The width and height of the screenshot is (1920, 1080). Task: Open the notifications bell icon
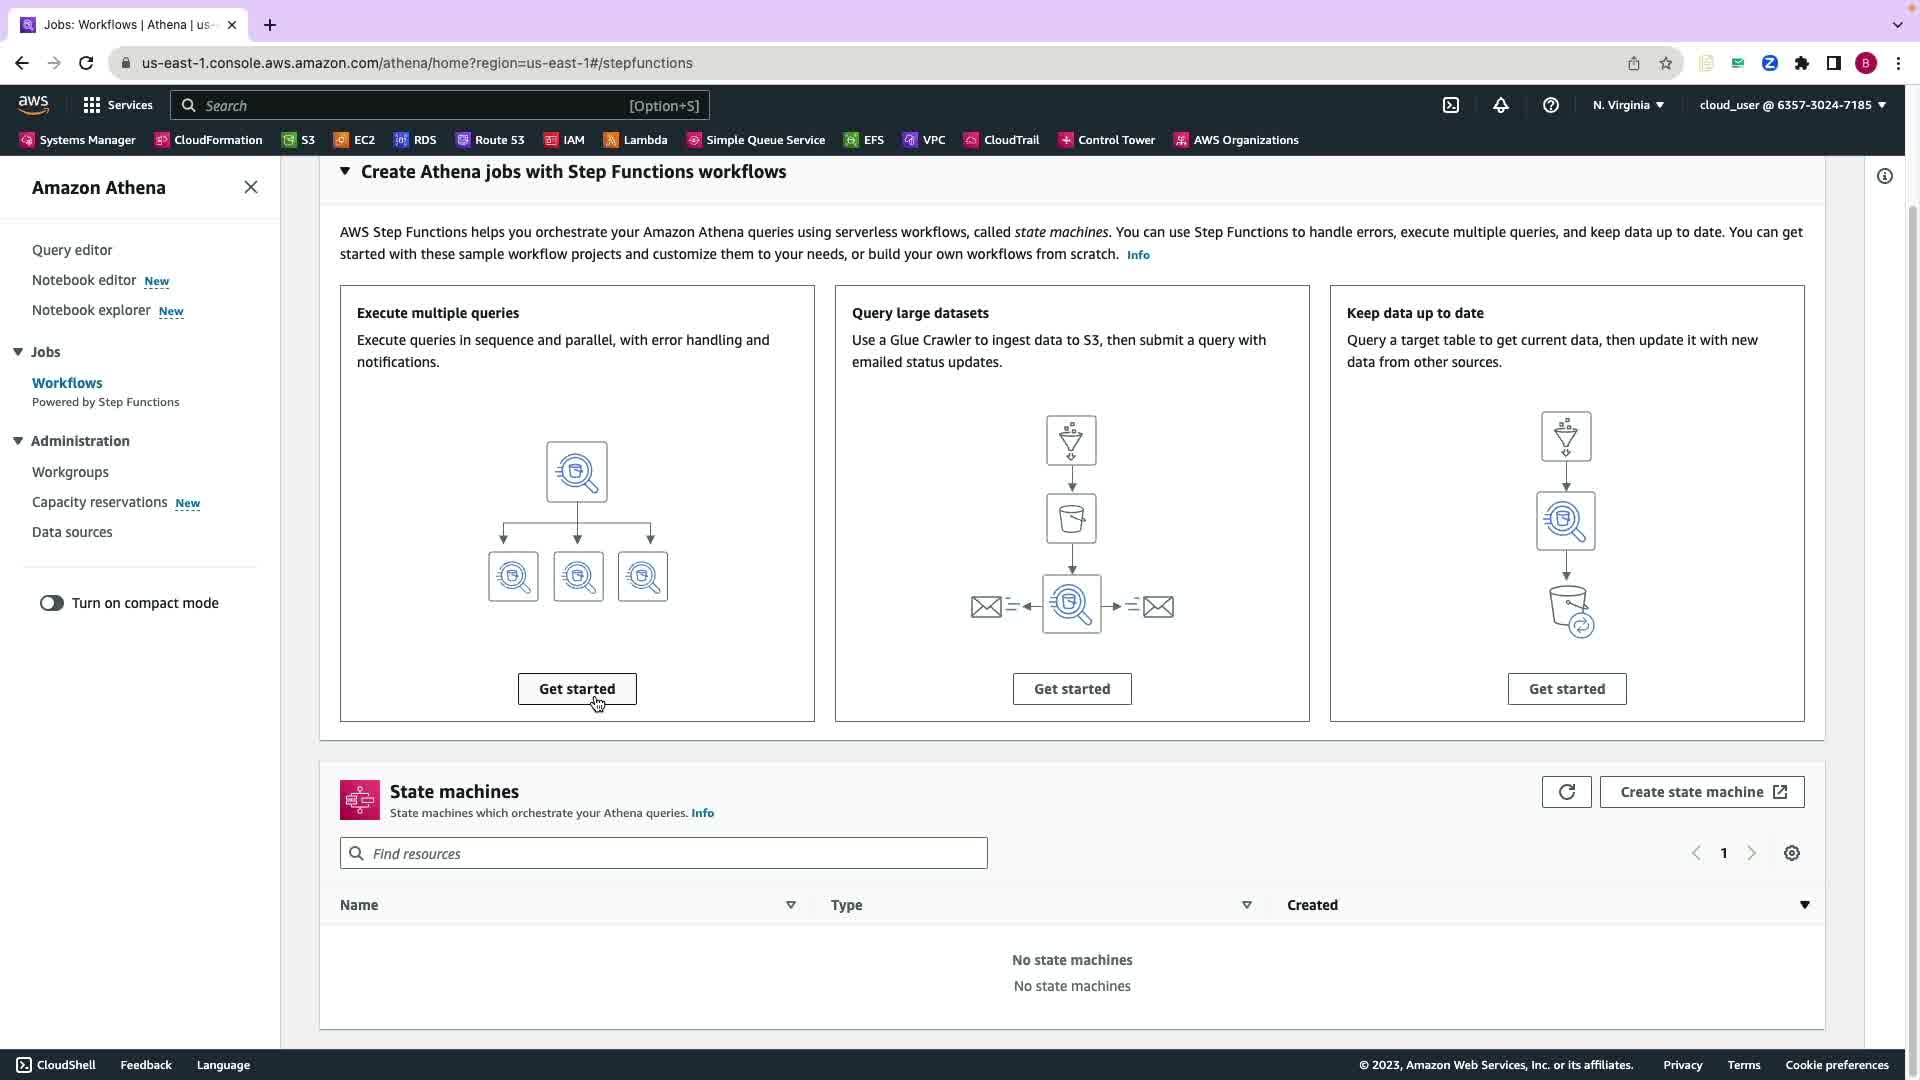click(1501, 105)
